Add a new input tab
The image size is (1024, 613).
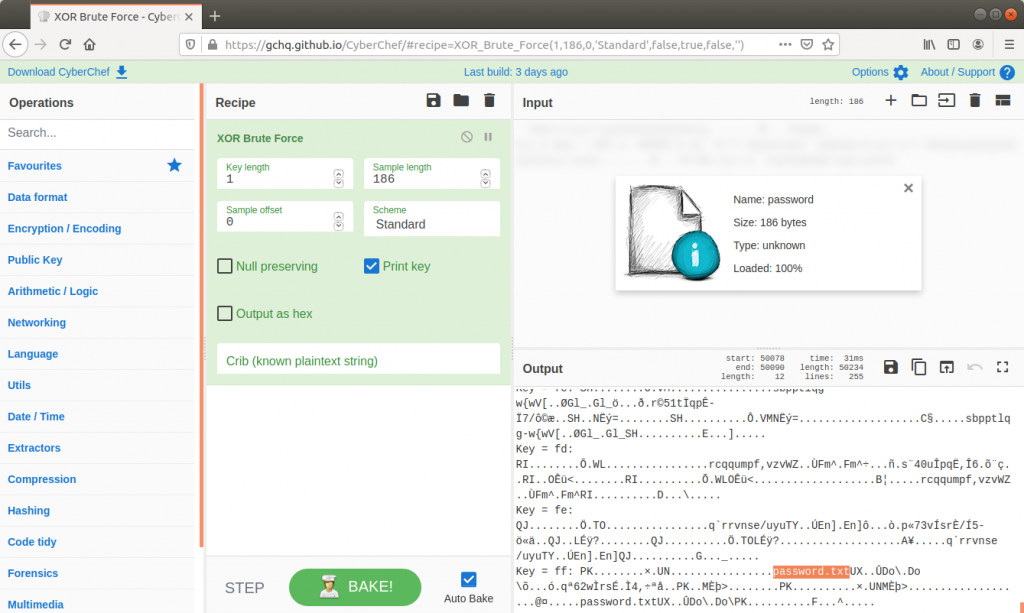(x=891, y=101)
